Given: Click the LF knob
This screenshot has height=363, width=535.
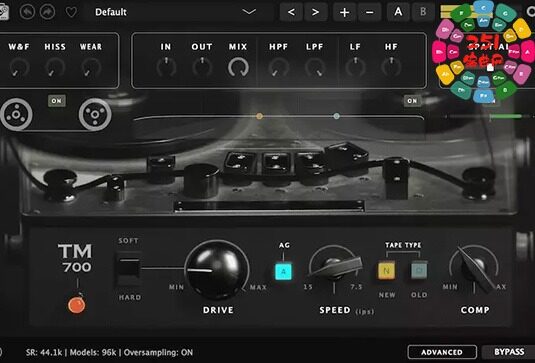Looking at the screenshot, I should pos(355,67).
